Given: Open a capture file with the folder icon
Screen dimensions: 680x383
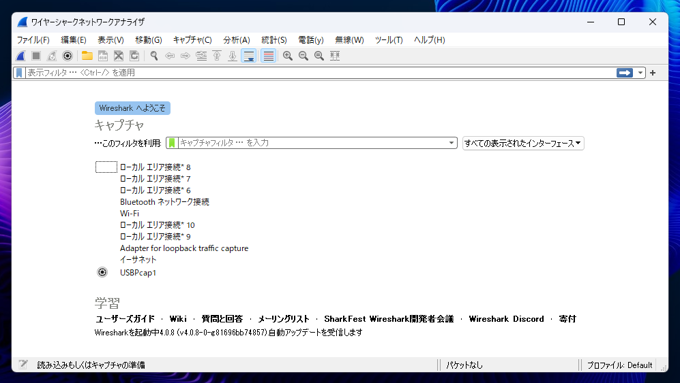Looking at the screenshot, I should (87, 56).
